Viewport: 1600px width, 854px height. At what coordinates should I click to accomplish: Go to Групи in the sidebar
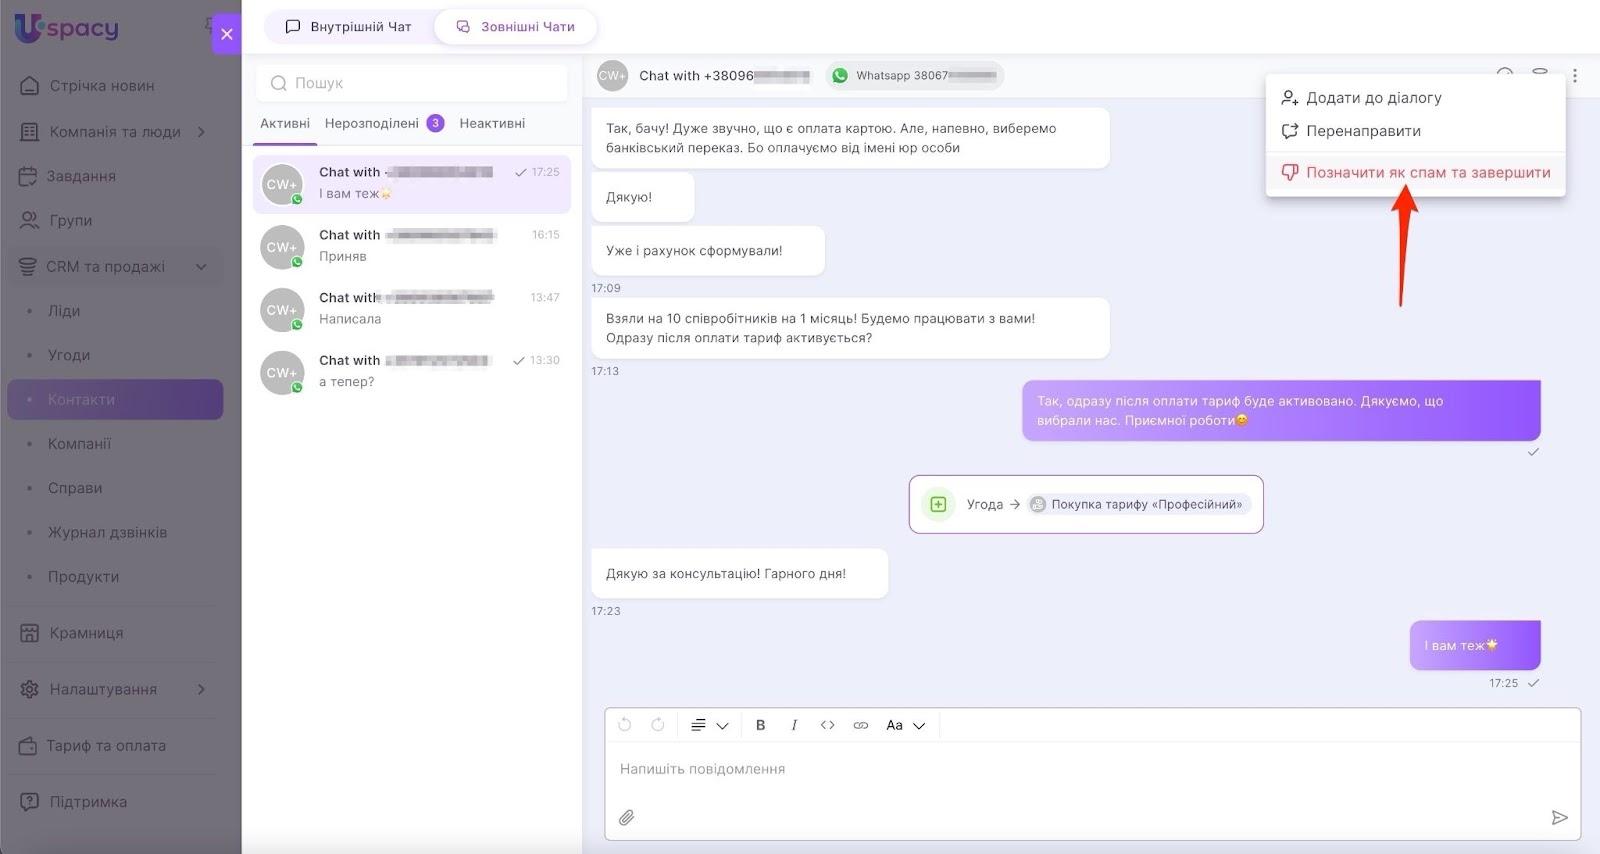70,220
